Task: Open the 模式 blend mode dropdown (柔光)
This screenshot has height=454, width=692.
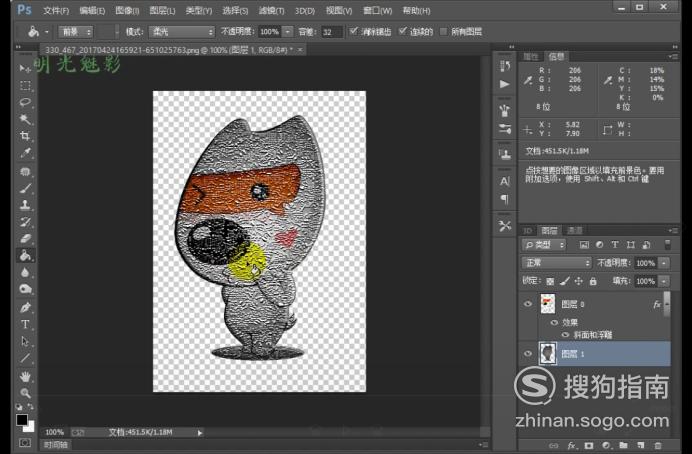Action: pos(182,32)
